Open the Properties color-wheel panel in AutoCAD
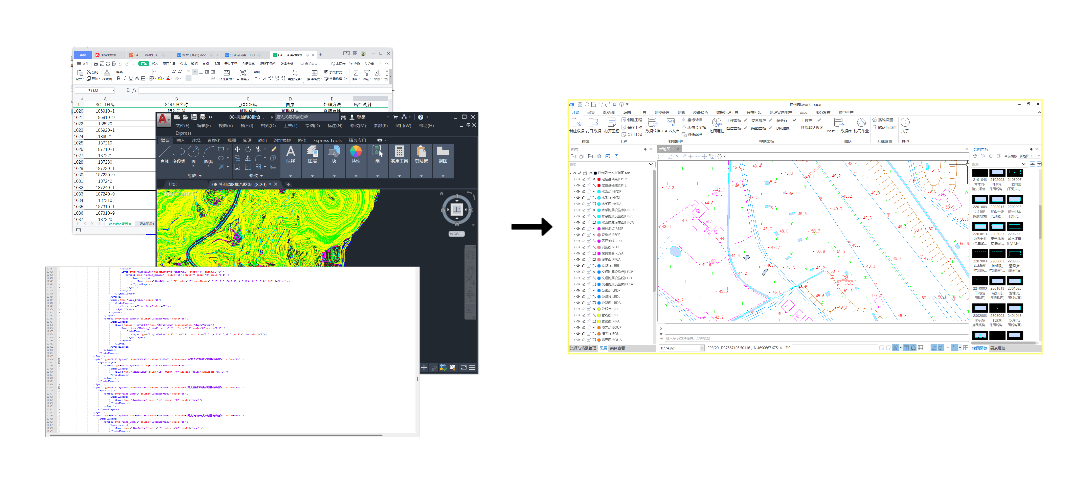Screen dimensions: 1081x481 356,154
